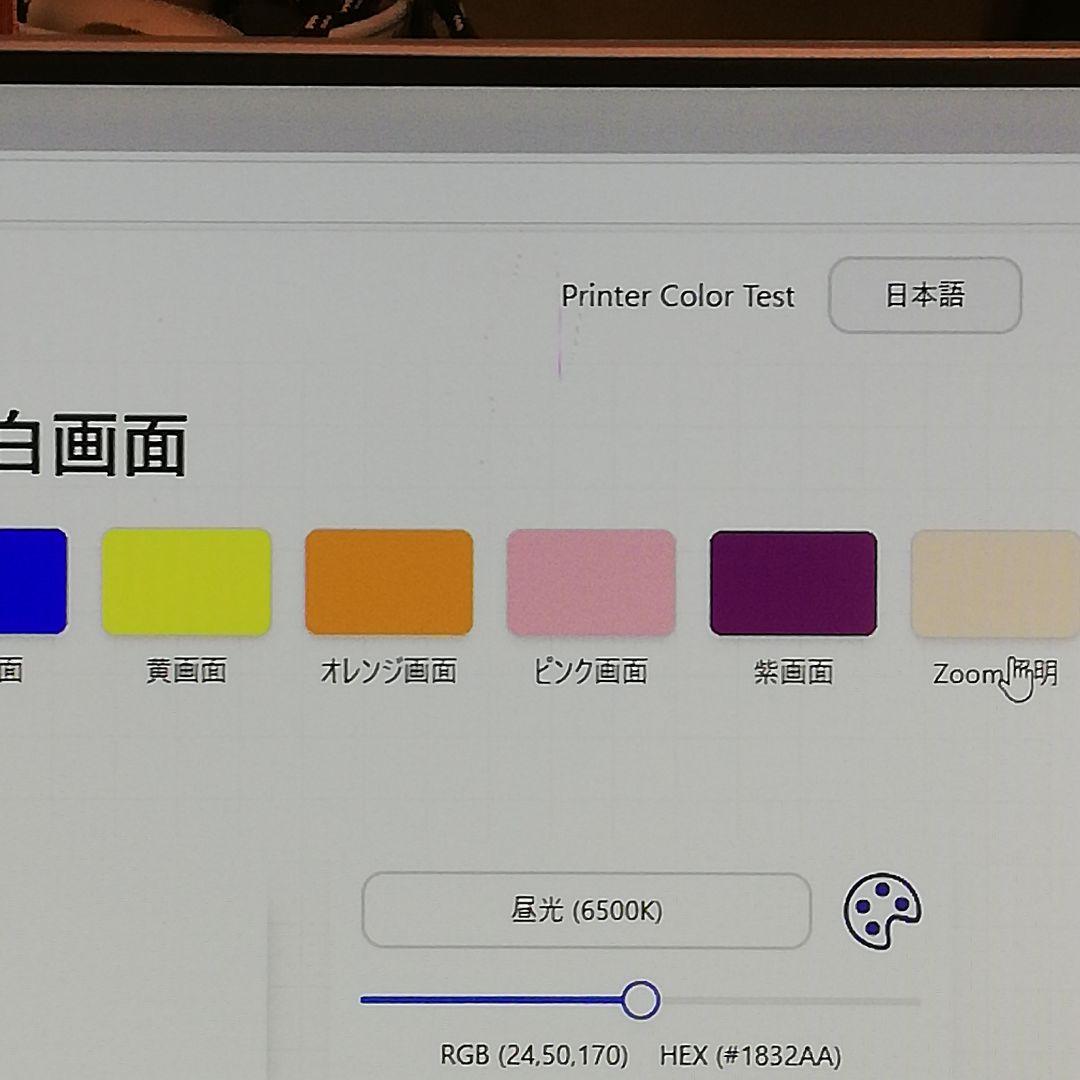The width and height of the screenshot is (1080, 1080).
Task: Click the 黄画面 label
Action: click(x=187, y=671)
